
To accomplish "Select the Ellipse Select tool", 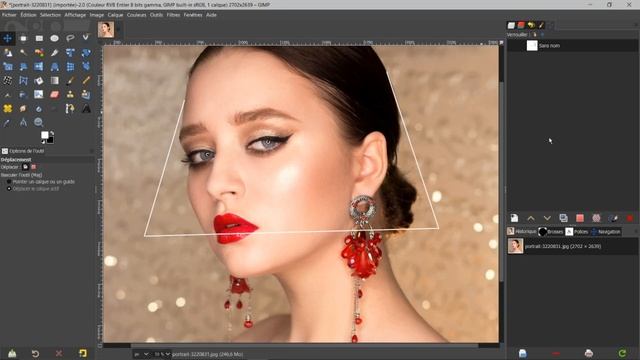I will [54, 38].
